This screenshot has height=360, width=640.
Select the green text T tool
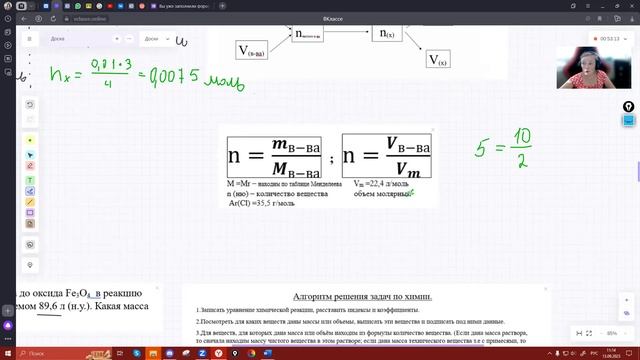point(30,180)
